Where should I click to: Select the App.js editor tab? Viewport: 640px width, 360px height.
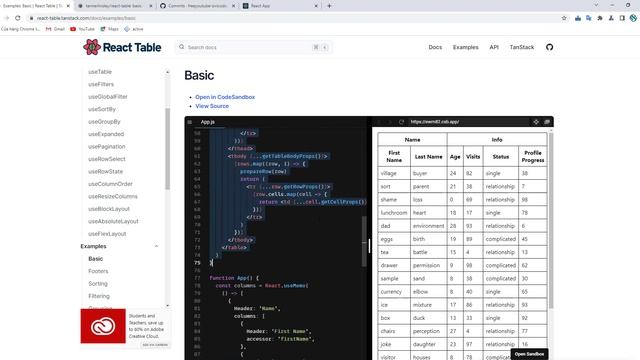208,122
